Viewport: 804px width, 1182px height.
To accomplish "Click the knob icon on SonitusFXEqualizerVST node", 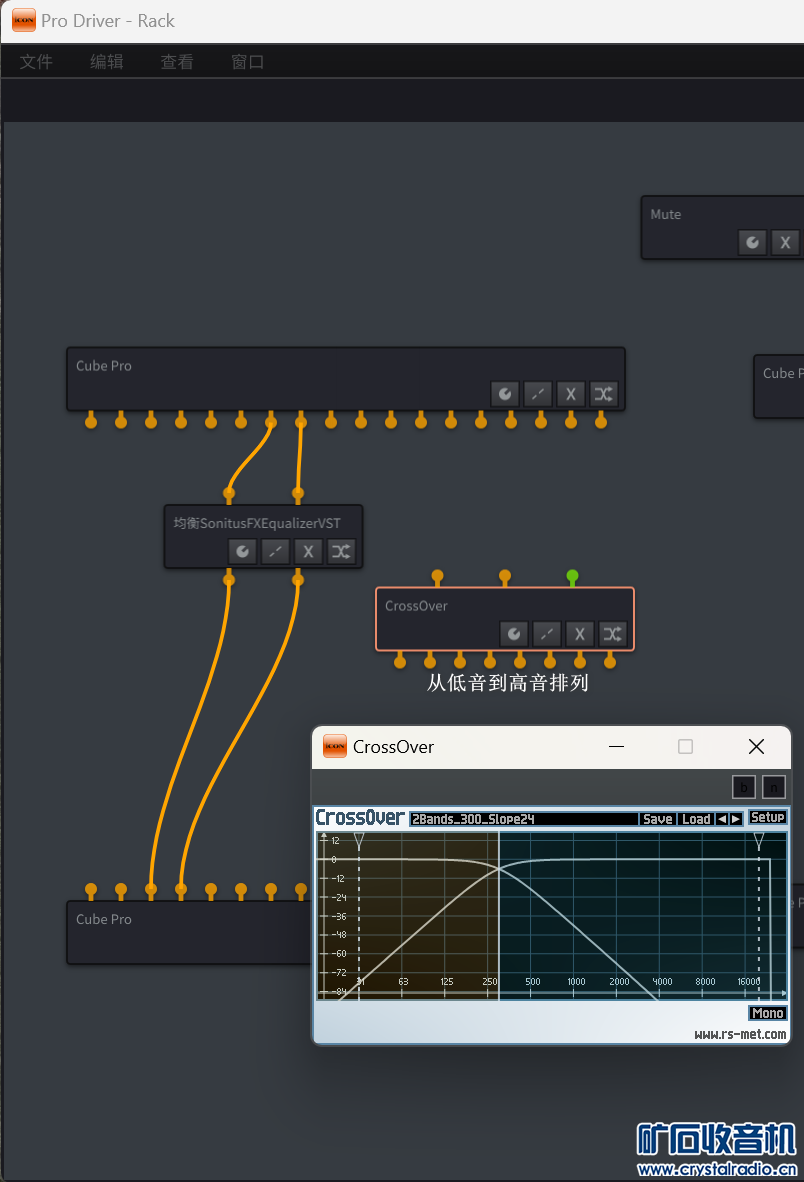I will pos(242,551).
